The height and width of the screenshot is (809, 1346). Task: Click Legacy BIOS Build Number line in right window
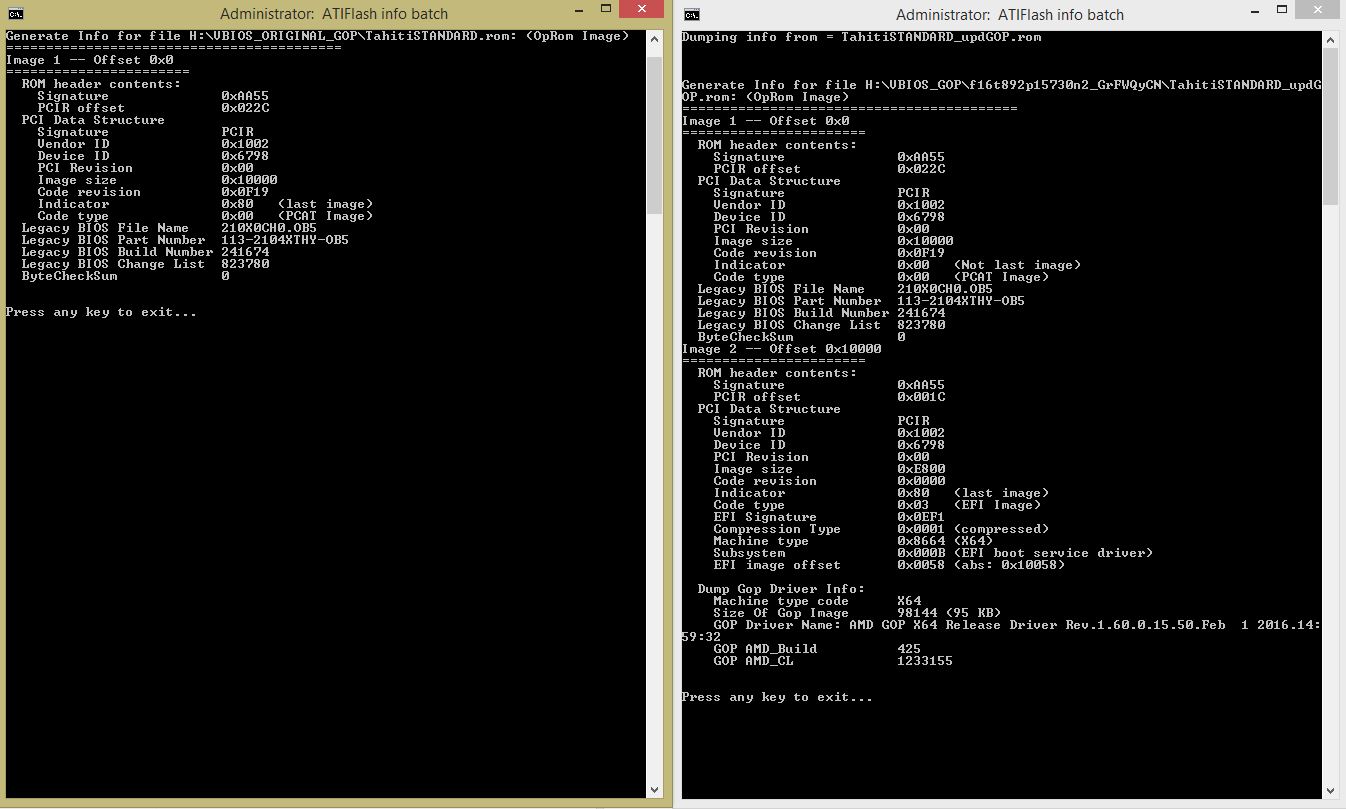(x=821, y=313)
